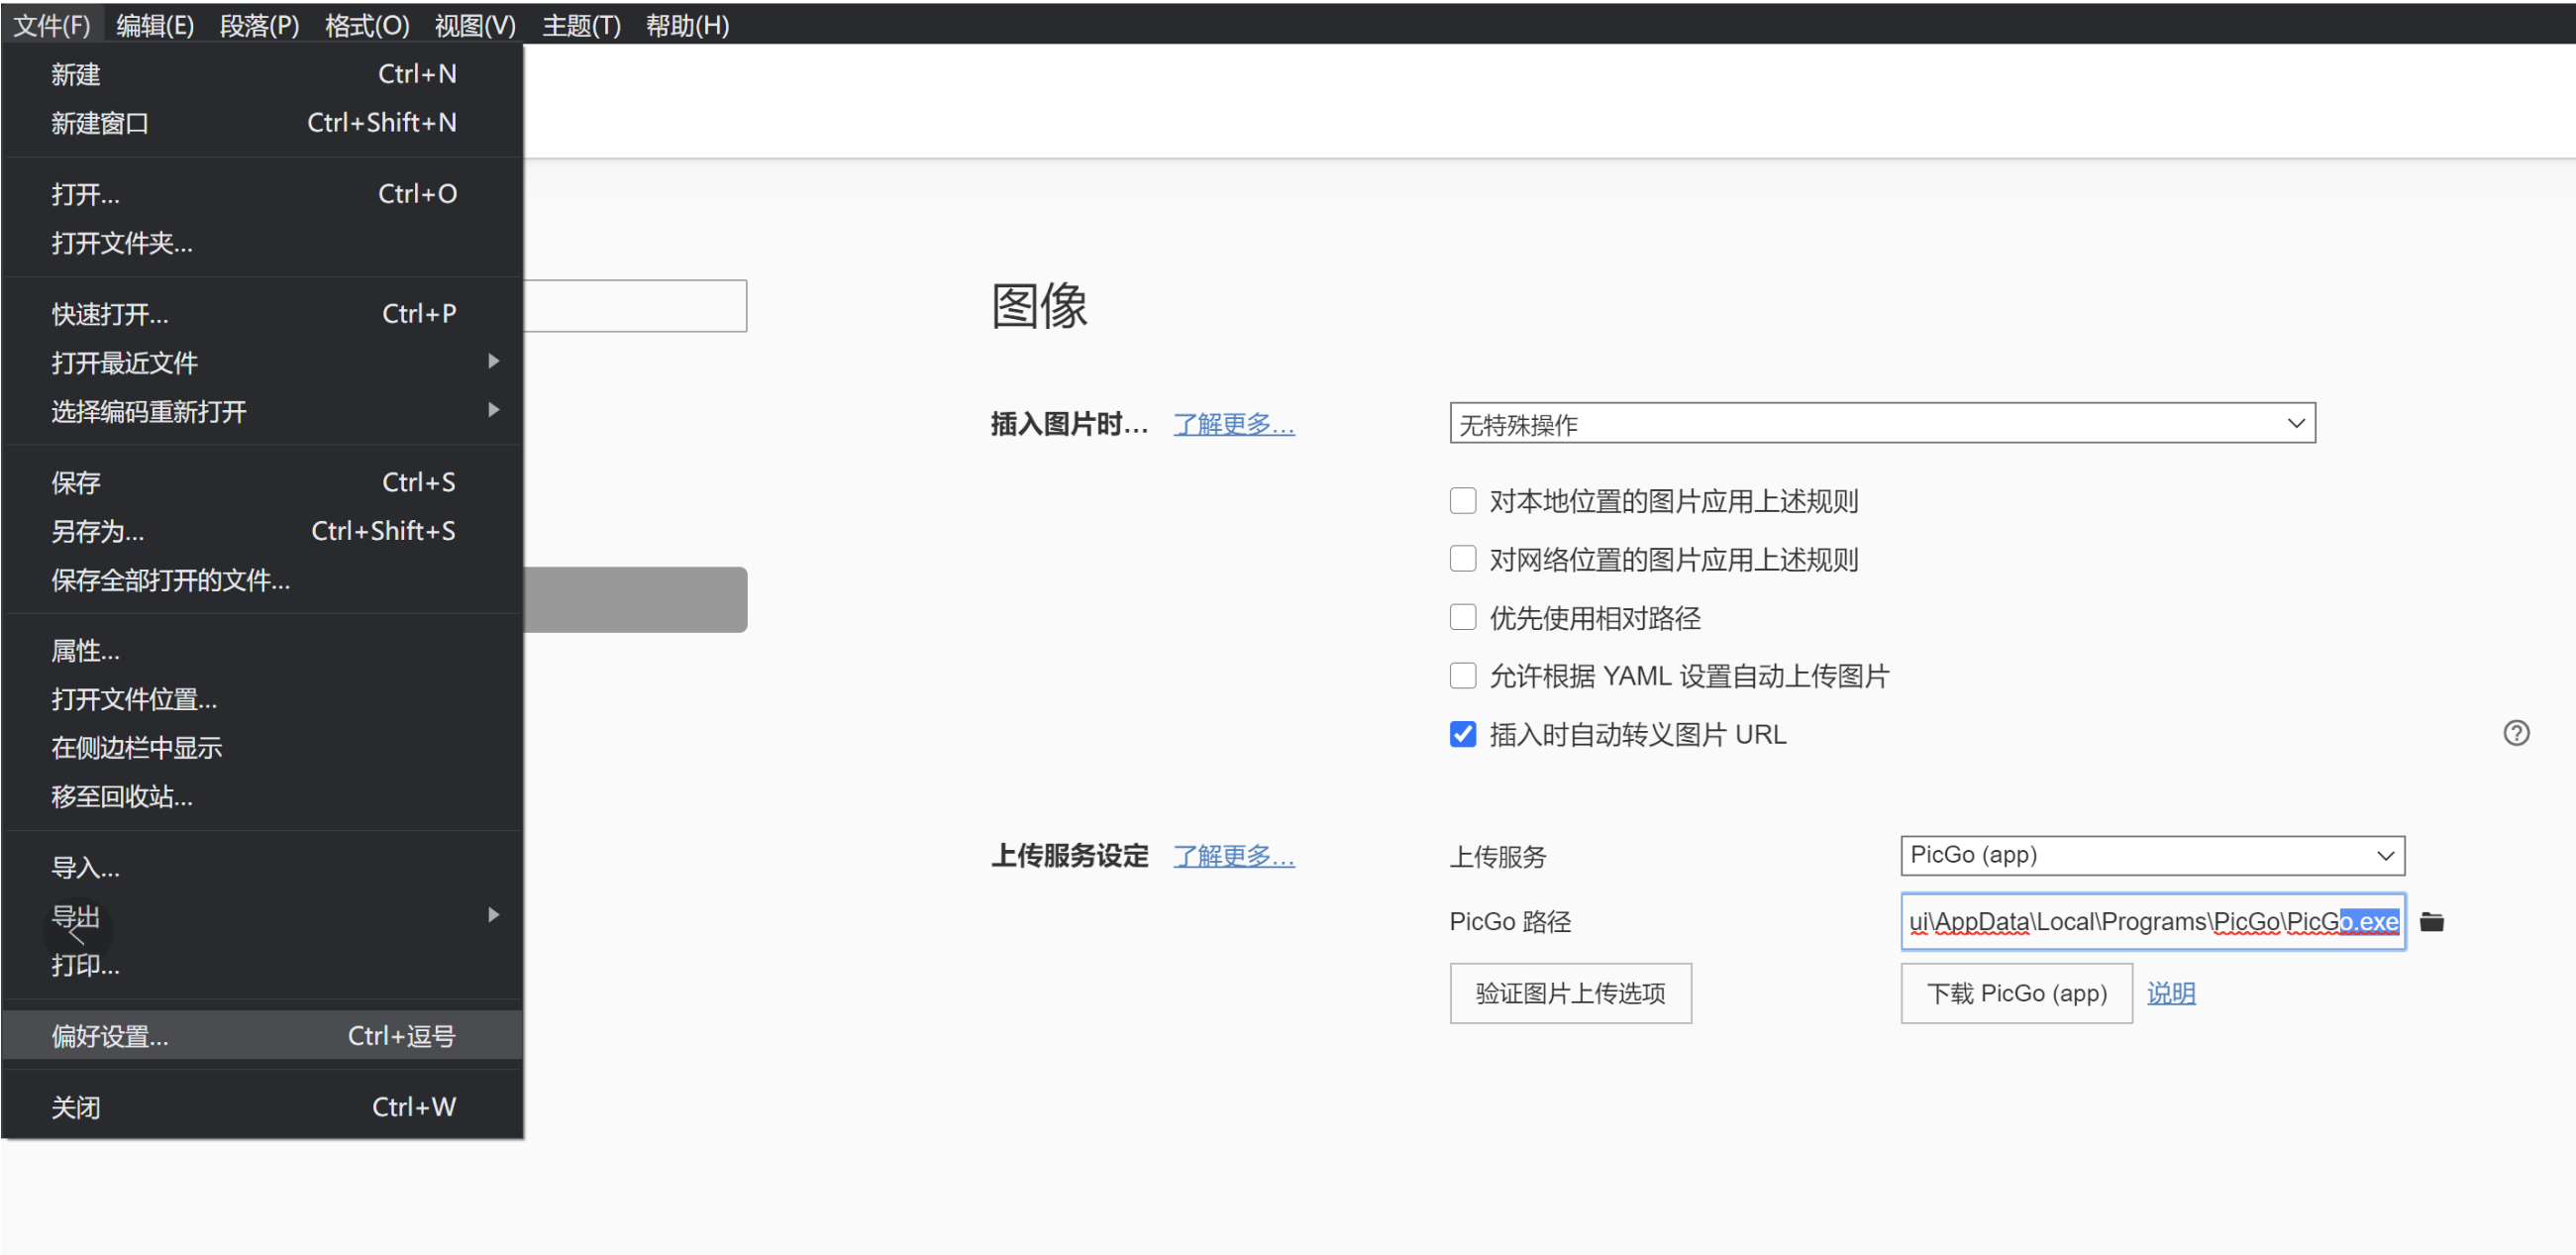Expand the 选择编码重新打开 submenu
This screenshot has width=2576, height=1255.
click(493, 410)
